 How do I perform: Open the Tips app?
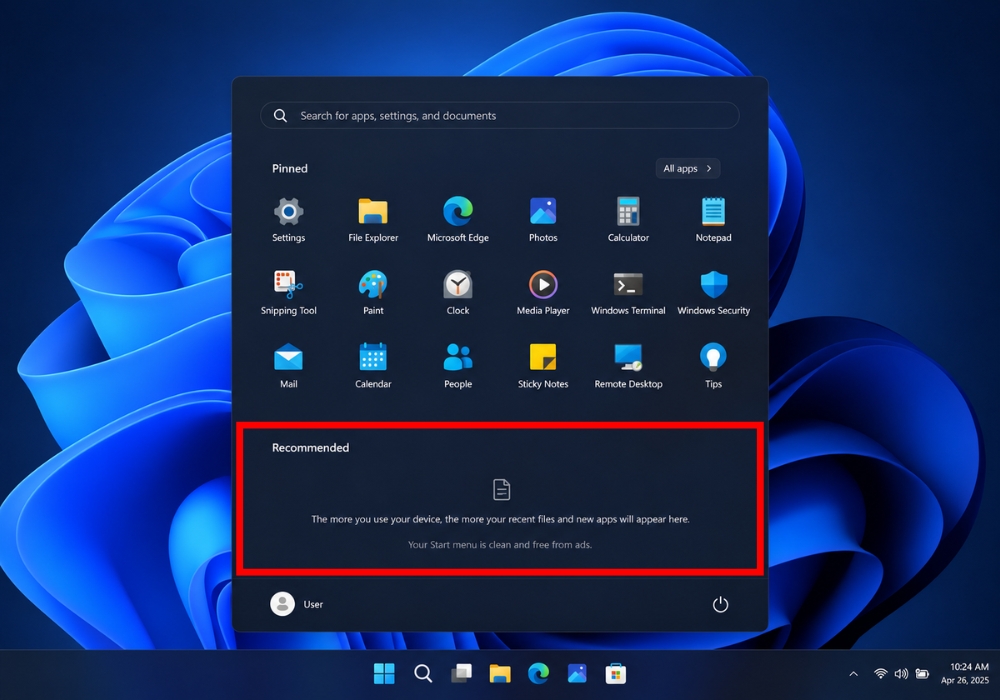(713, 366)
